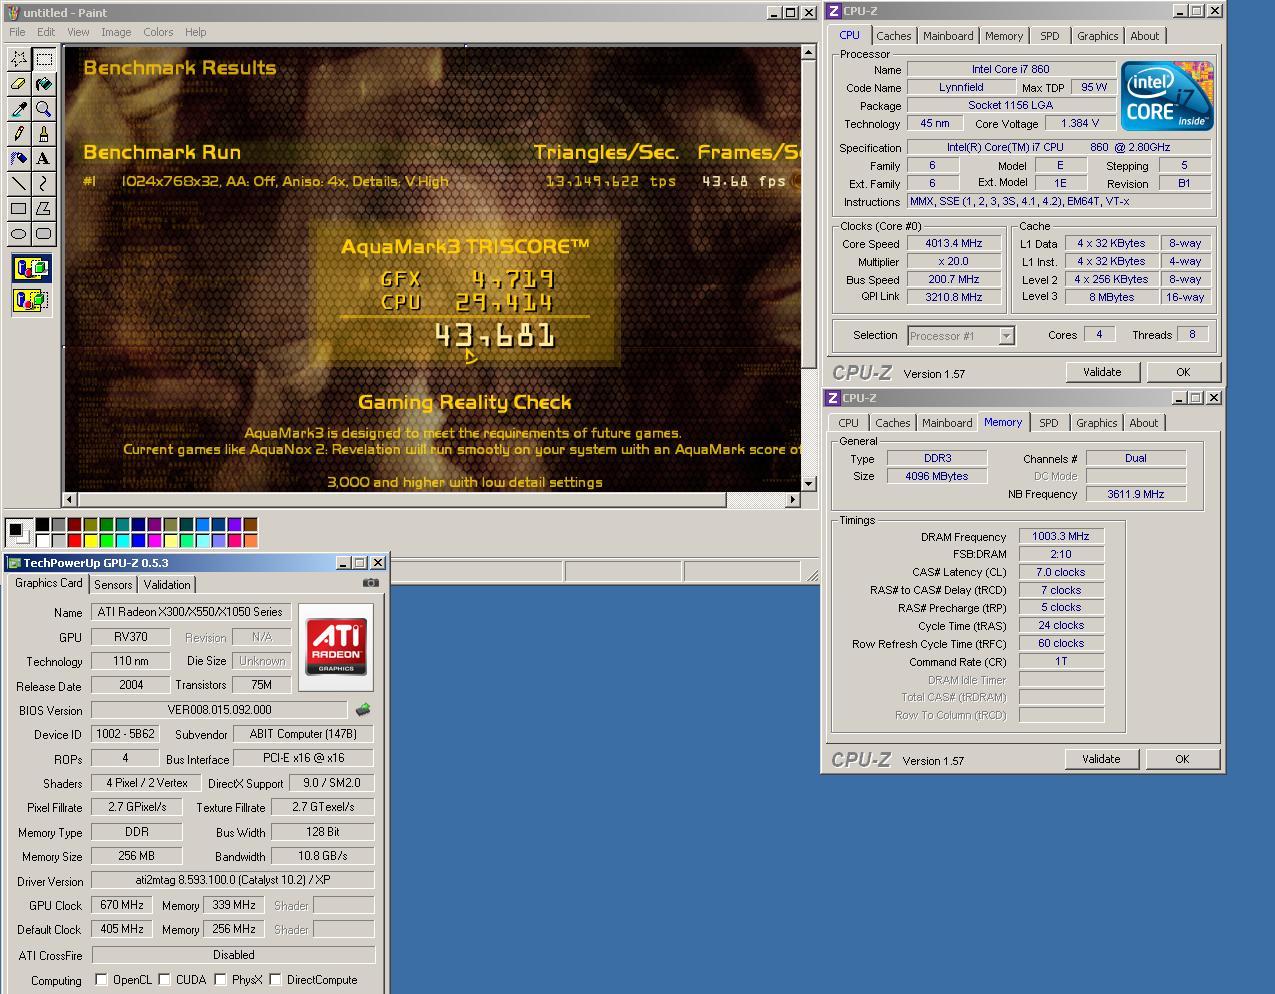Viewport: 1275px width, 994px height.
Task: Choose transparent selection mode option in Paint
Action: point(31,300)
